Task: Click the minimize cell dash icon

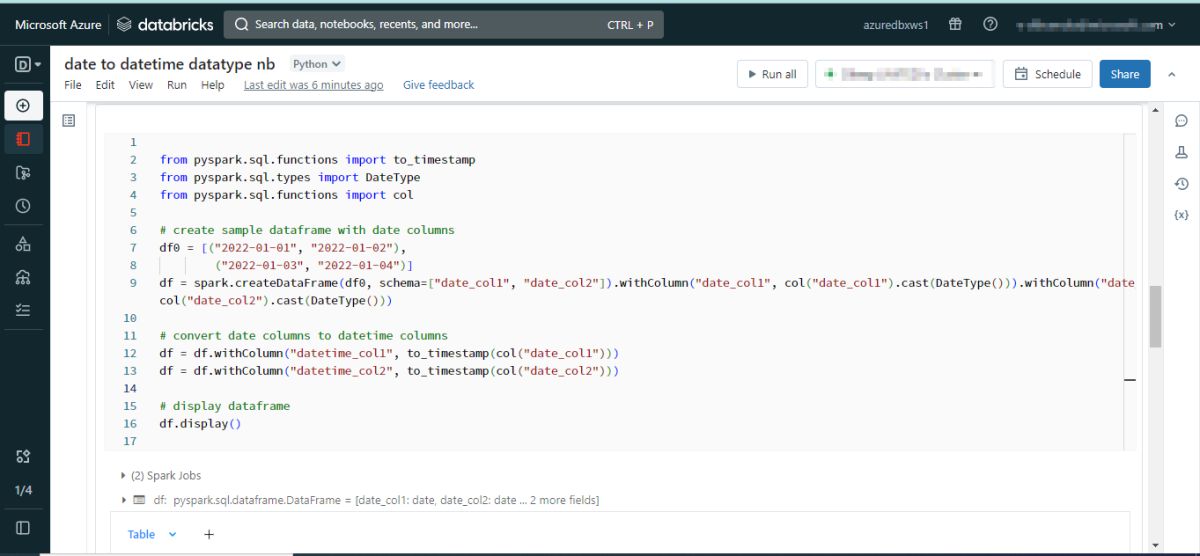Action: click(1130, 380)
